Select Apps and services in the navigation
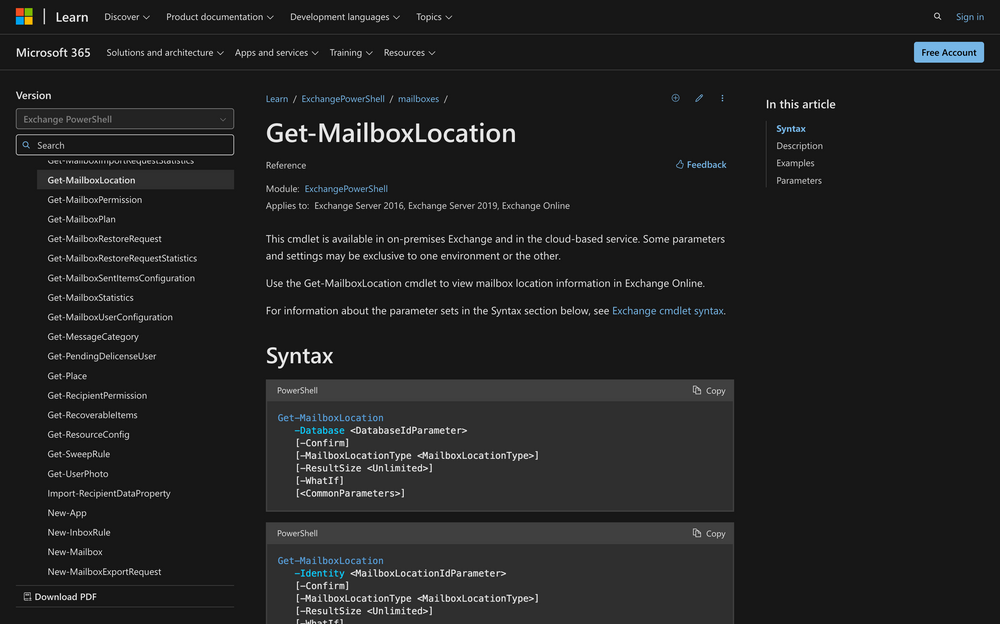 [277, 52]
